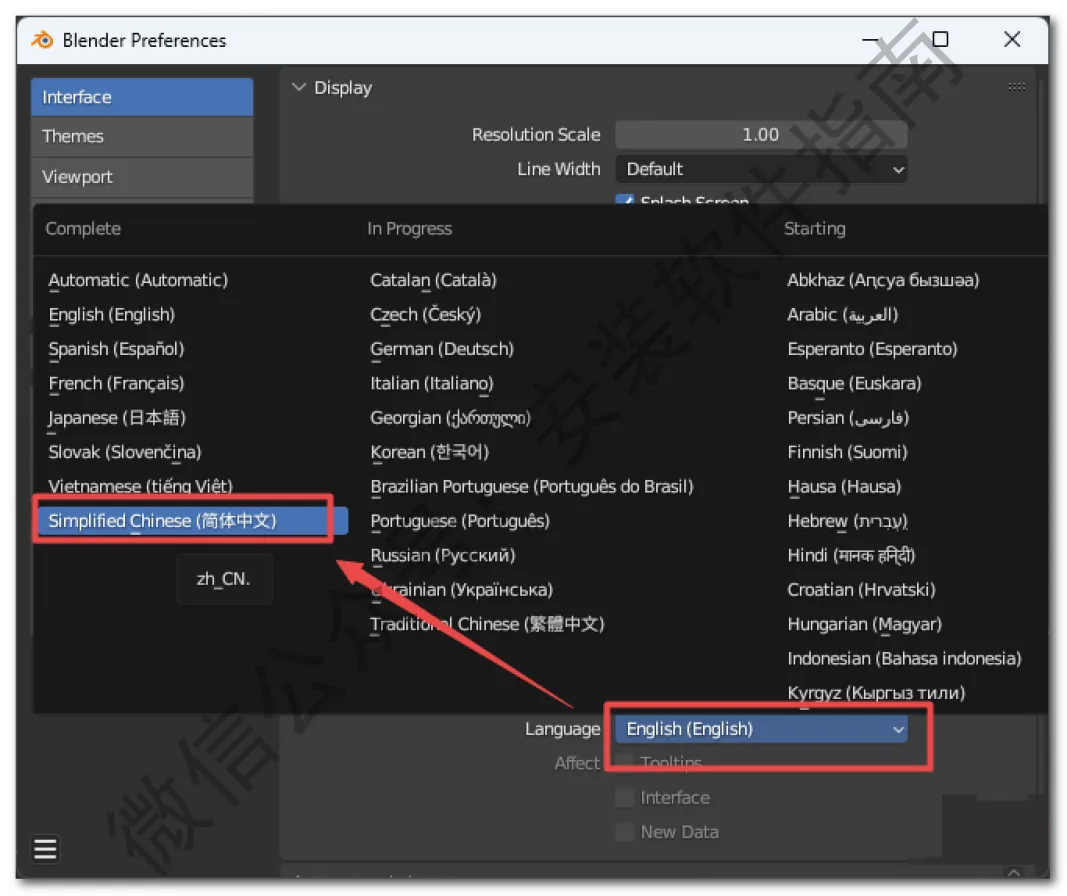Choose Hungarian (Magyar) language
This screenshot has height=896, width=1067.
(x=864, y=624)
